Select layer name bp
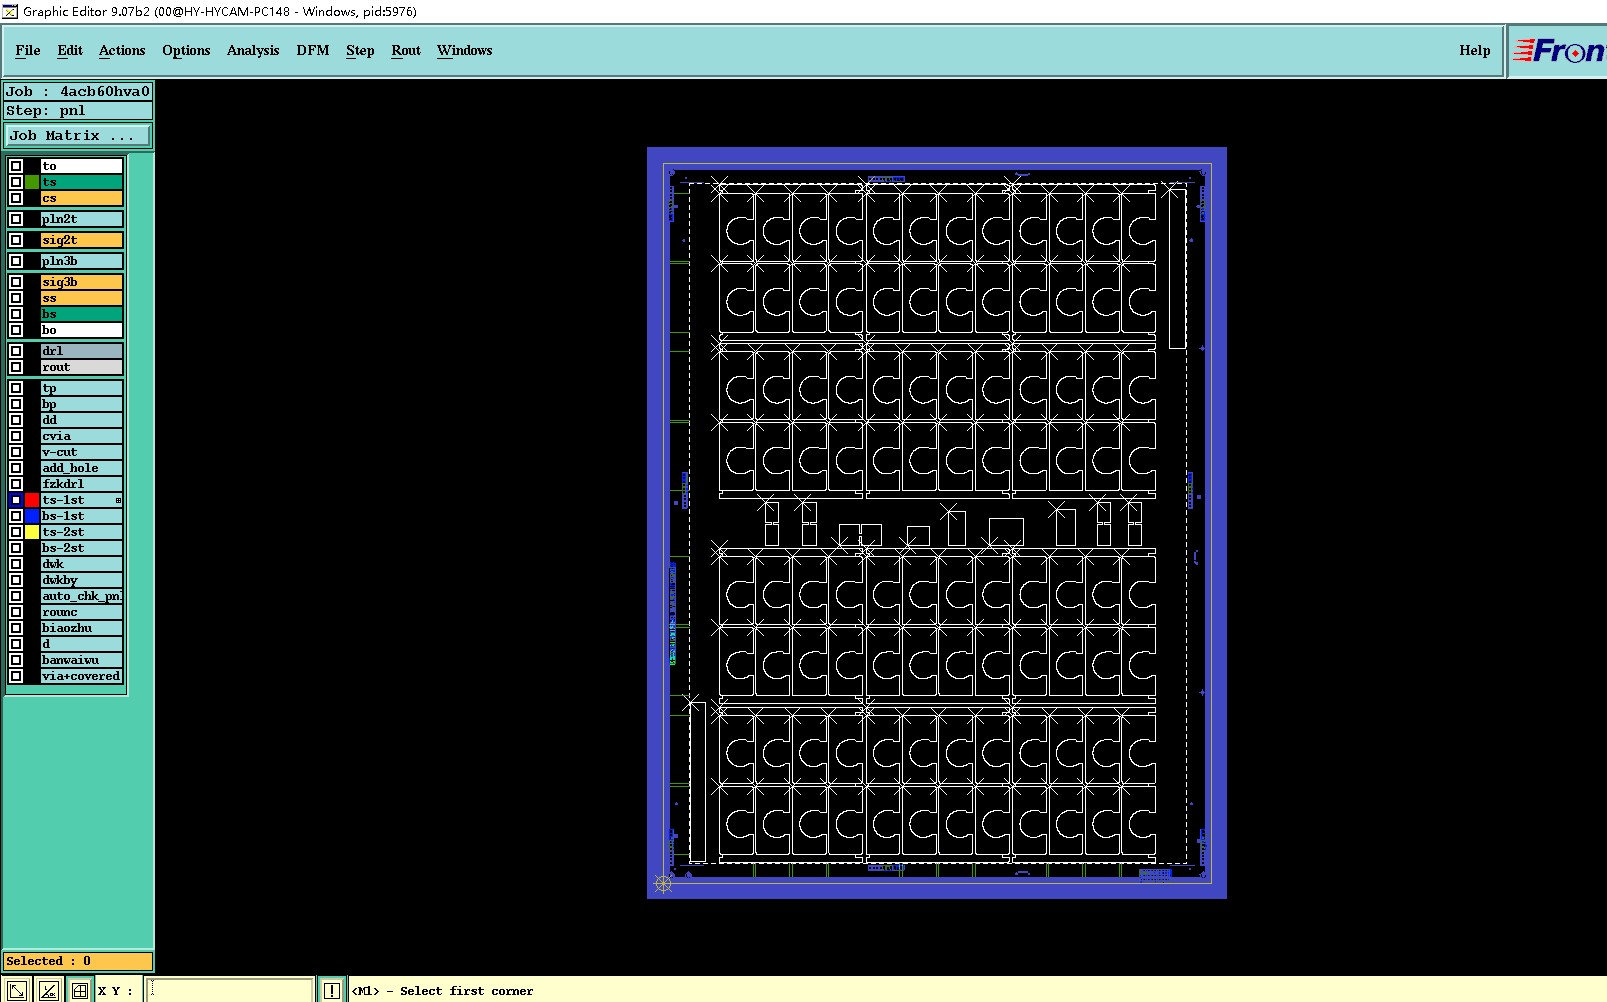 click(x=82, y=404)
